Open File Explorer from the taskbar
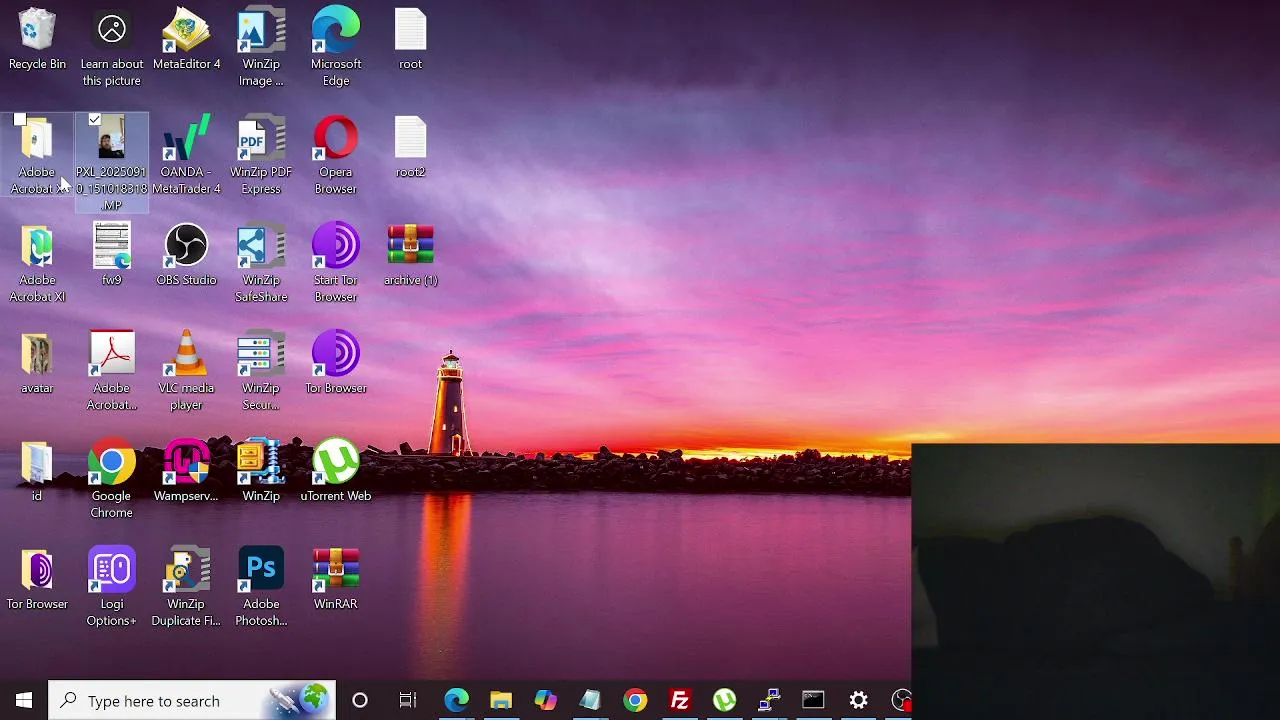Screen dimensions: 1280x720 pos(501,700)
